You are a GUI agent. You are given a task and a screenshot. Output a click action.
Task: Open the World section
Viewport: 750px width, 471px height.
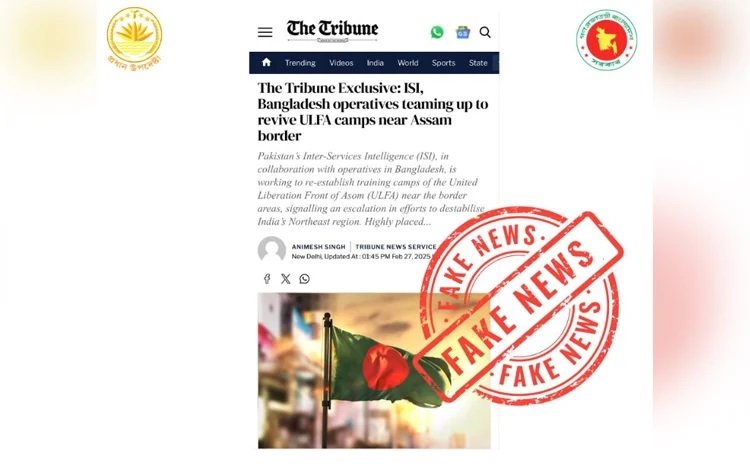(408, 63)
